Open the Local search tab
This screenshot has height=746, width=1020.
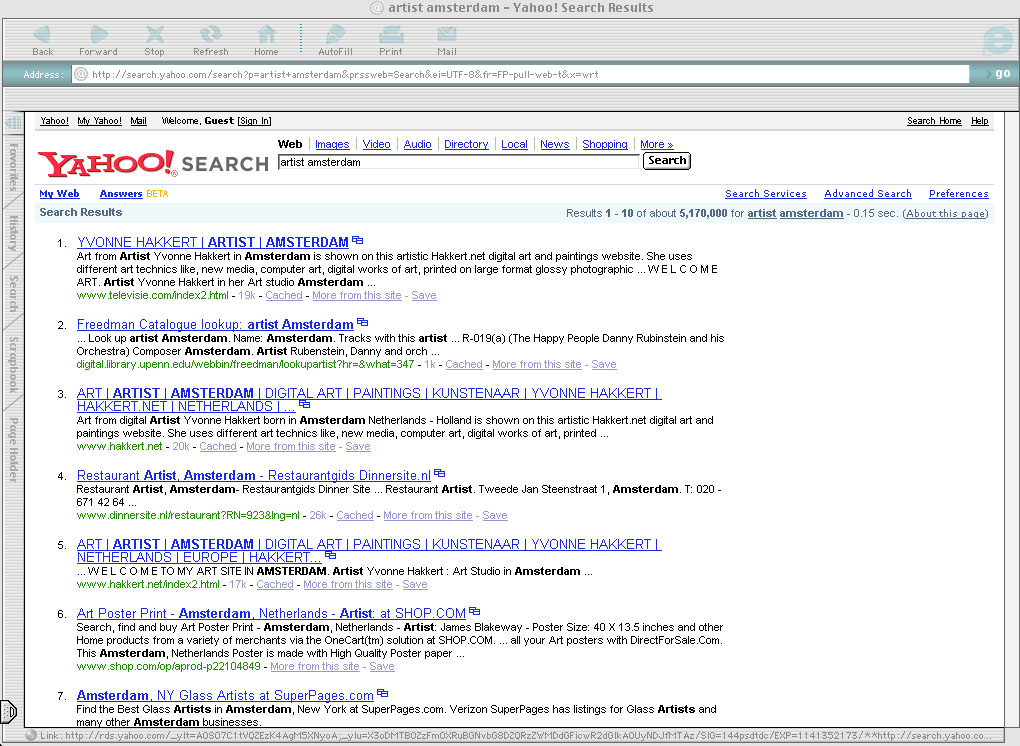514,144
